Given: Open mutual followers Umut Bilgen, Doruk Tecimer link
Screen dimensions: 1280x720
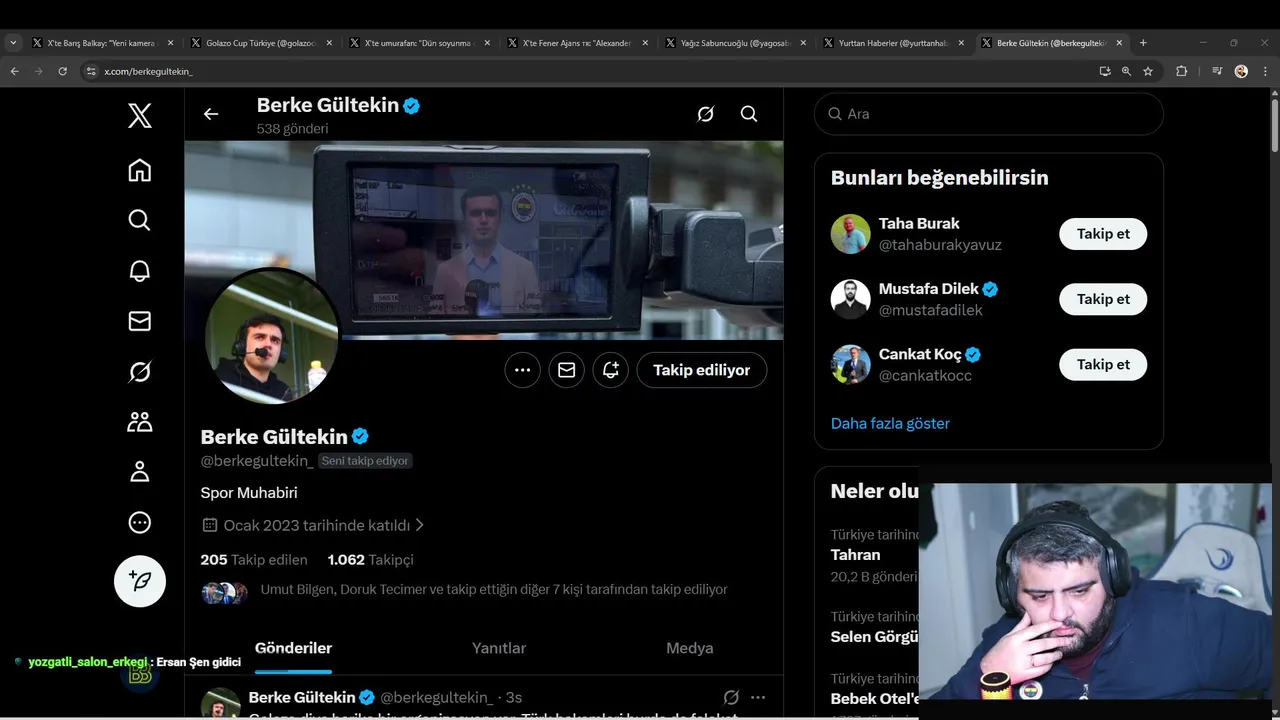Looking at the screenshot, I should (494, 590).
